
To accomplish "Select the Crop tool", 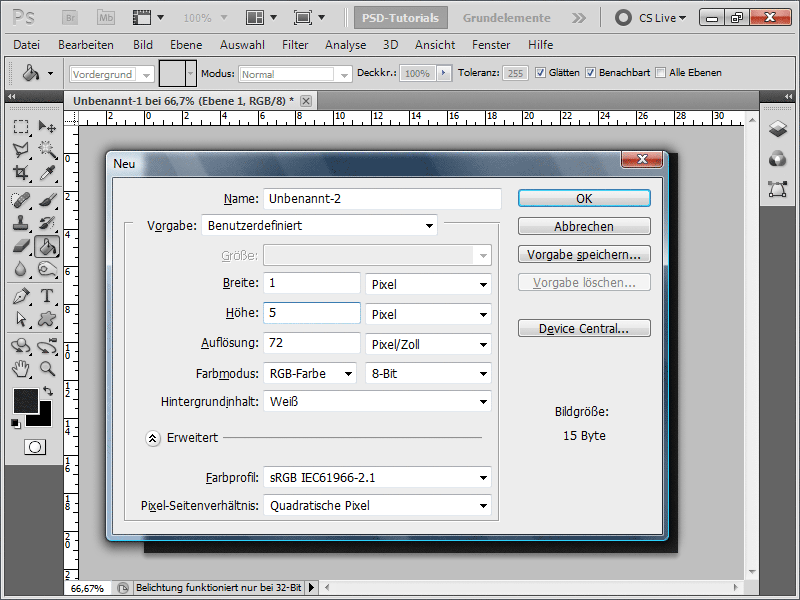I will pos(21,173).
